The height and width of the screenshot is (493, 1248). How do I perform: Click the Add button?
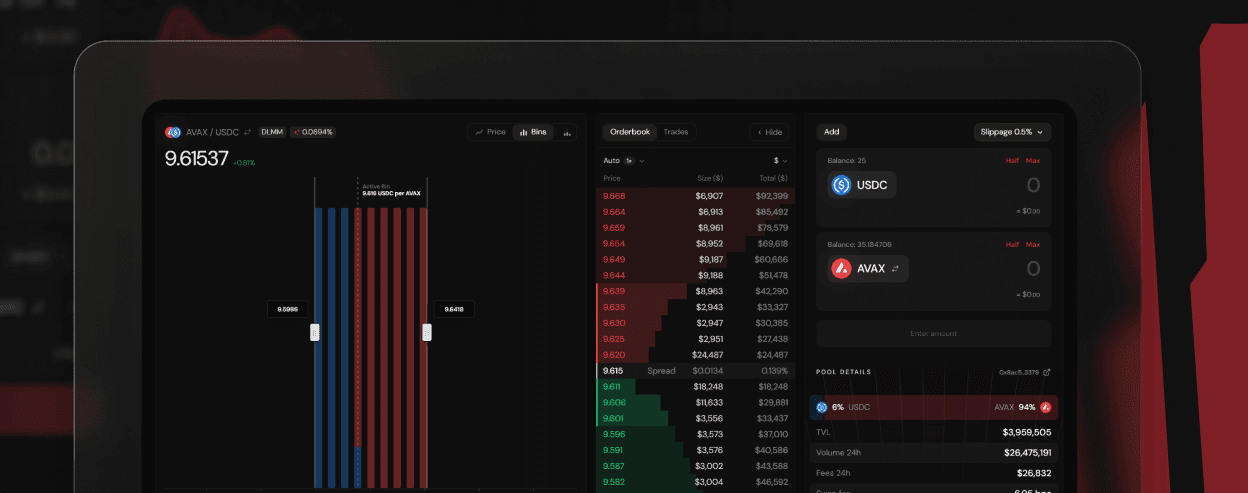(x=832, y=132)
